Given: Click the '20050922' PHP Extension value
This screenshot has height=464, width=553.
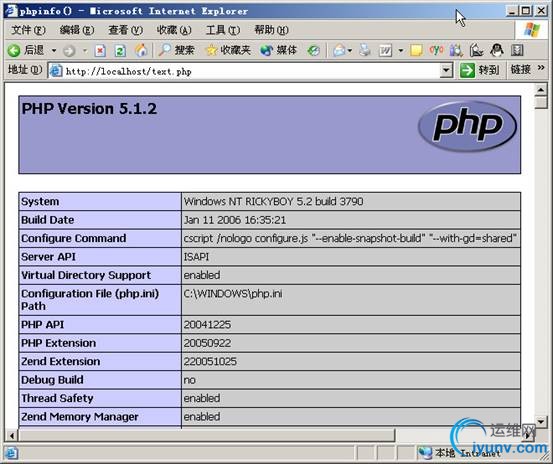Looking at the screenshot, I should coord(207,343).
